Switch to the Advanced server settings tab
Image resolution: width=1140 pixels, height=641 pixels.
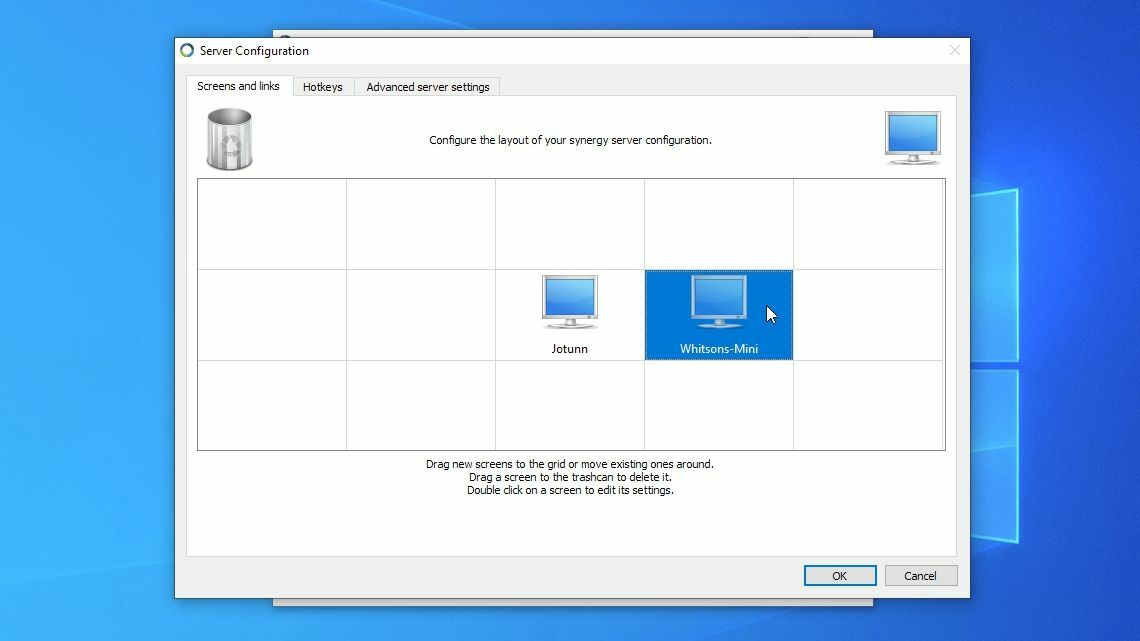pos(427,87)
